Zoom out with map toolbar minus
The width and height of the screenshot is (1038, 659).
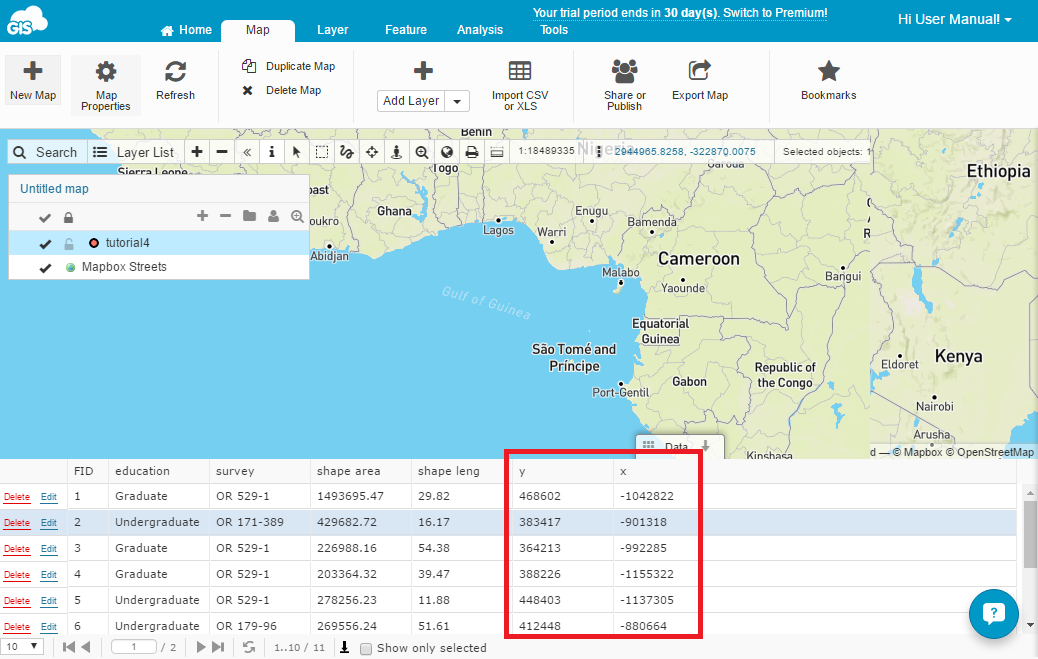(222, 152)
